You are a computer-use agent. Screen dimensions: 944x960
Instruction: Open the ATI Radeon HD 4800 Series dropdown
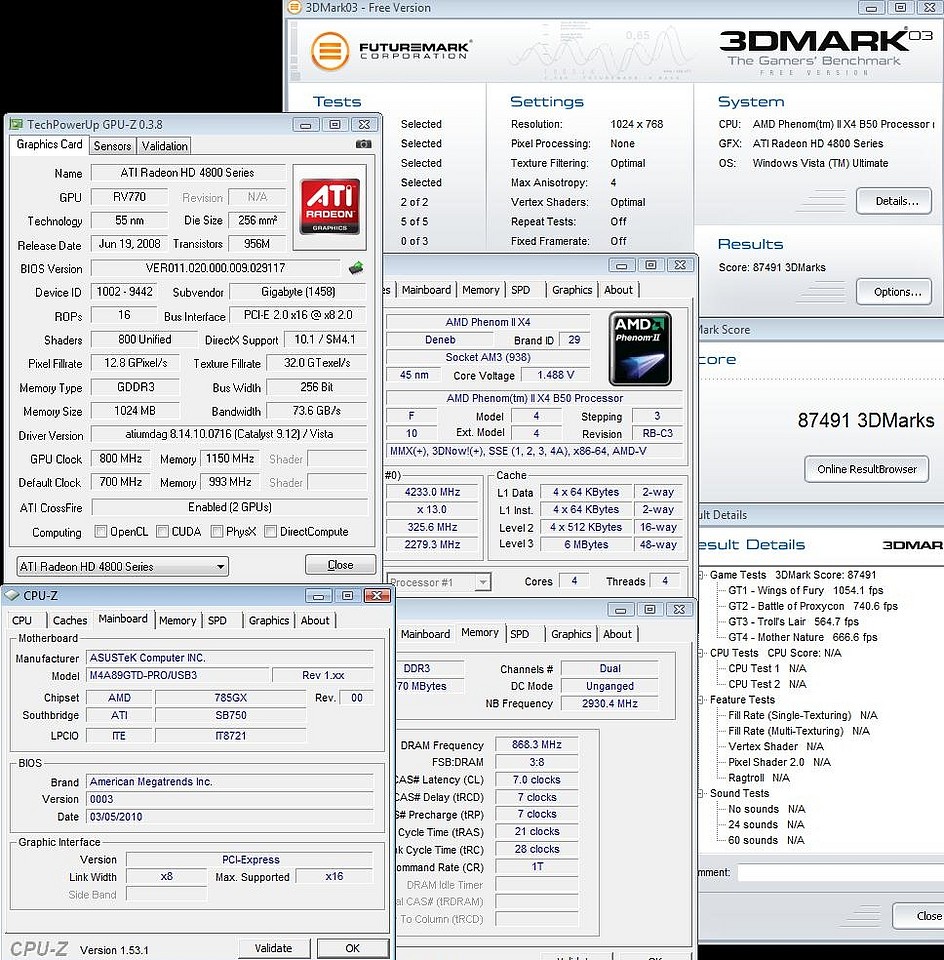[x=122, y=567]
